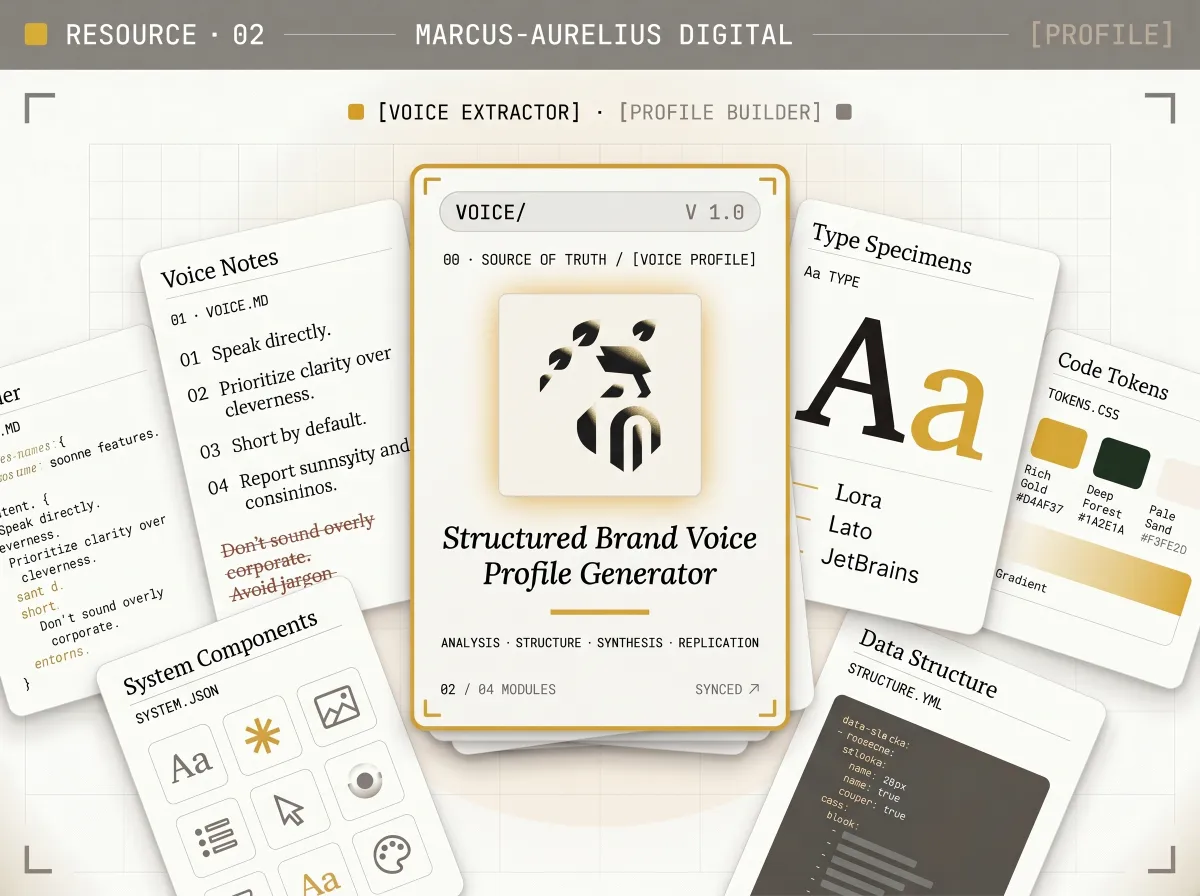This screenshot has width=1200, height=896.
Task: Click the JetBrains font name
Action: tap(869, 564)
